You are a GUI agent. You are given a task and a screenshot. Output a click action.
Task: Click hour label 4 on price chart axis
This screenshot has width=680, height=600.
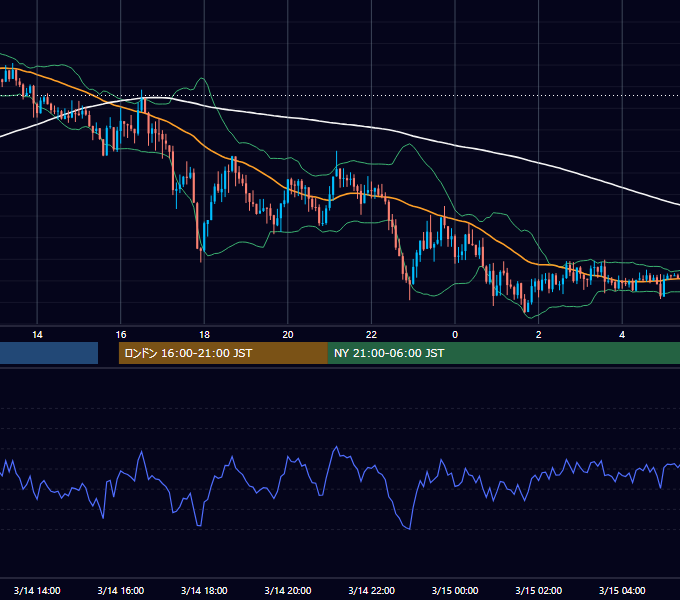622,335
